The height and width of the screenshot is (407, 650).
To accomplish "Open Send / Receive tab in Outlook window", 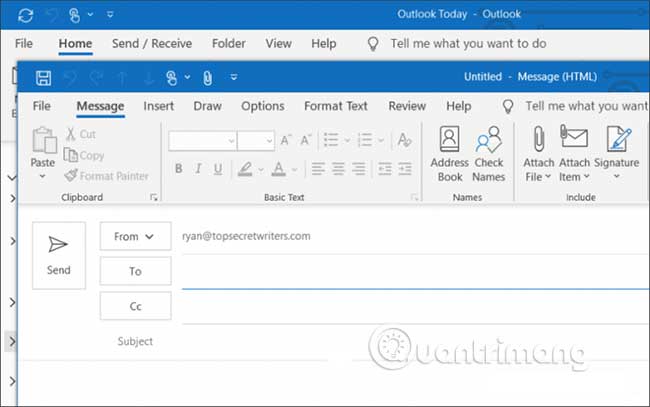I will (x=152, y=44).
